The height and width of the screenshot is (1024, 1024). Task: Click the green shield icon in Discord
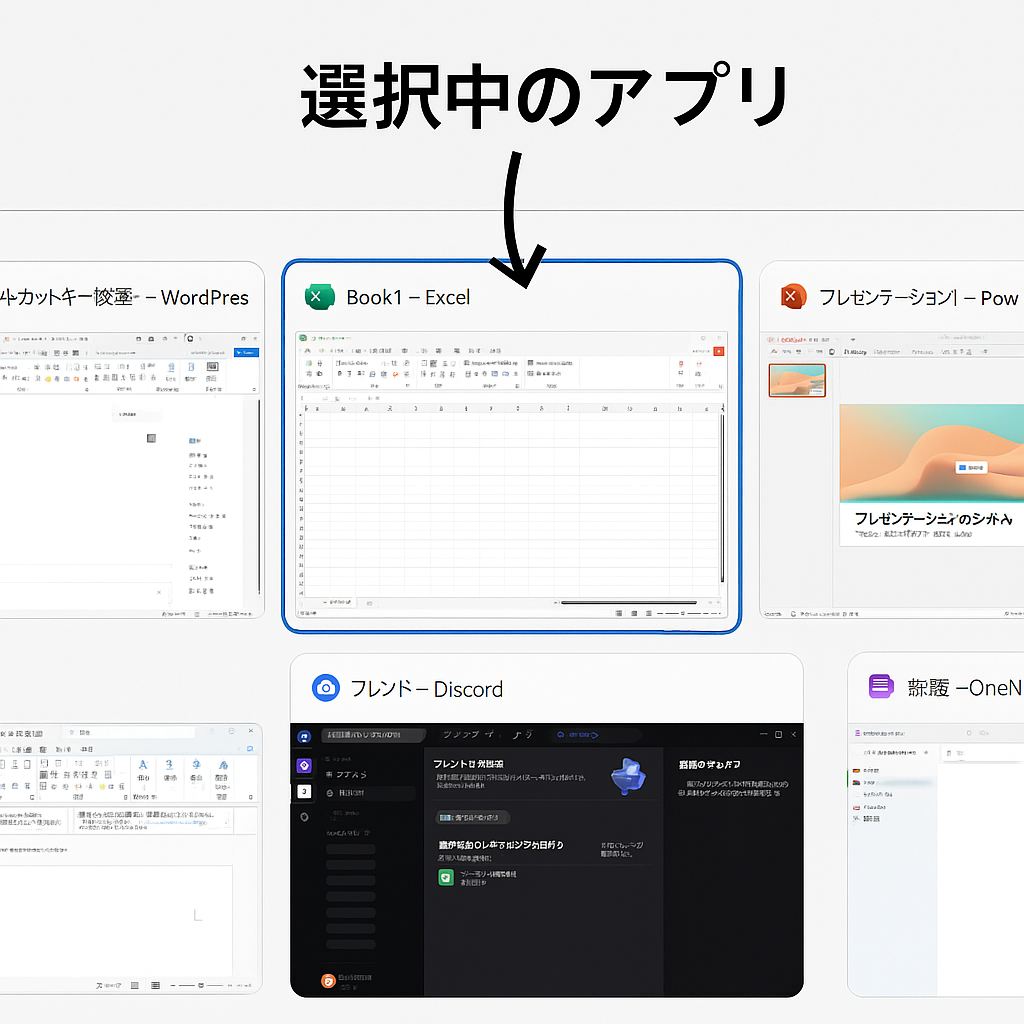tap(446, 877)
